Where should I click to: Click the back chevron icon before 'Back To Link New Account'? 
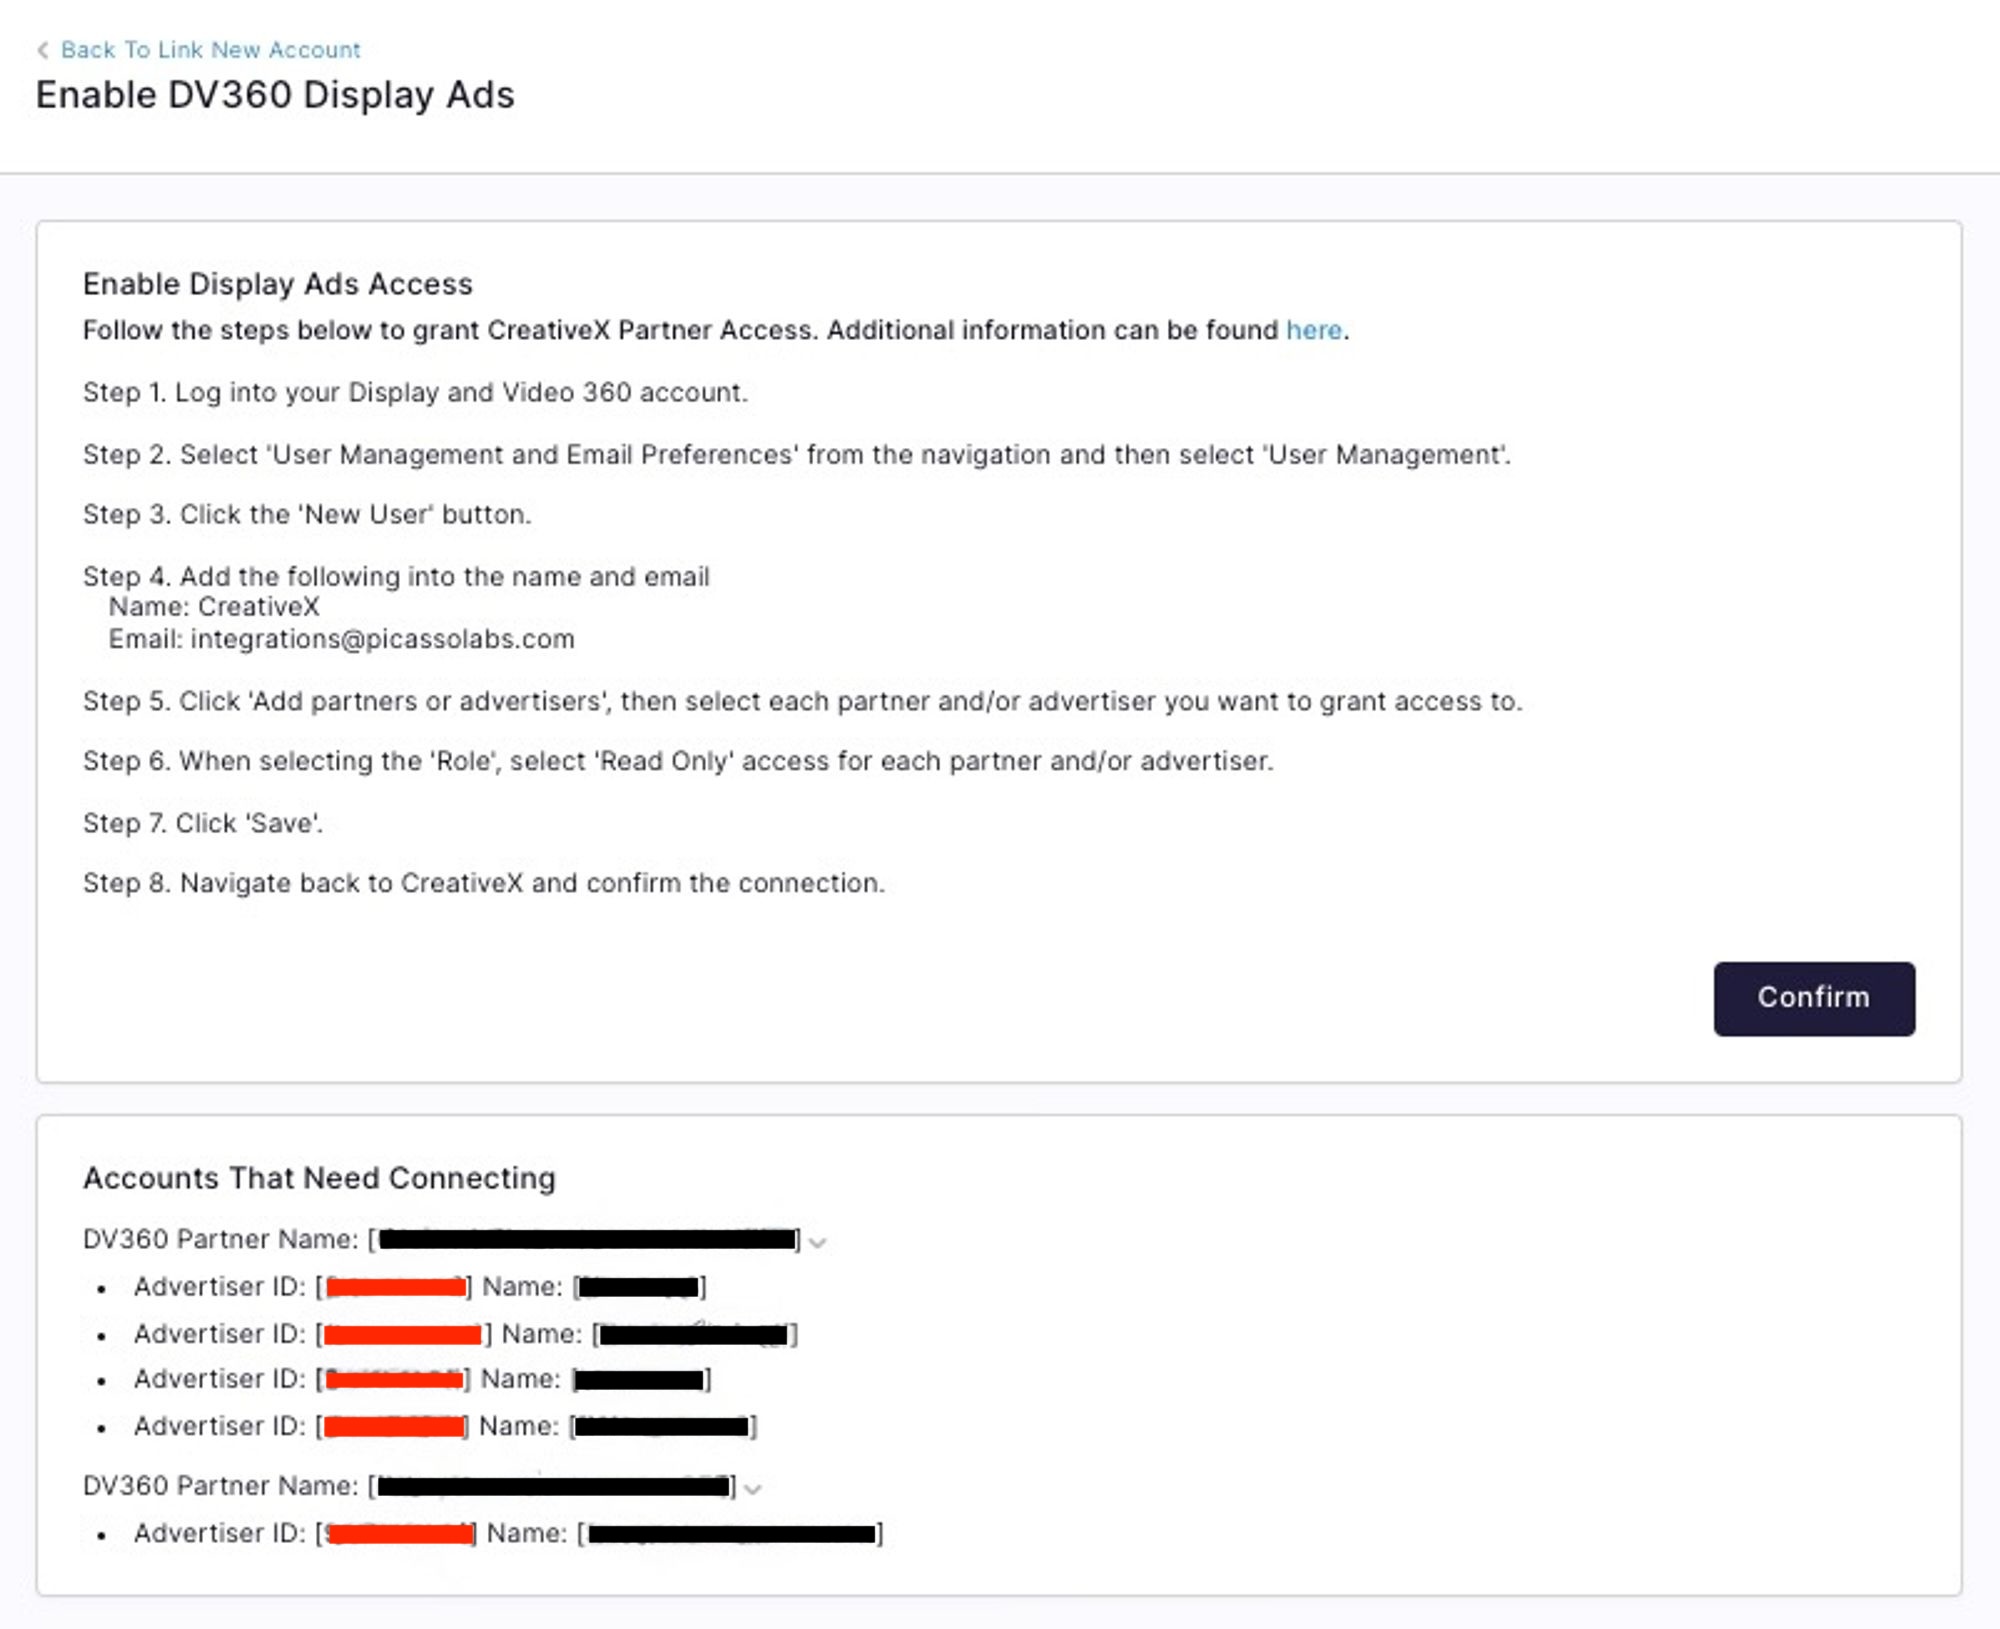43,50
